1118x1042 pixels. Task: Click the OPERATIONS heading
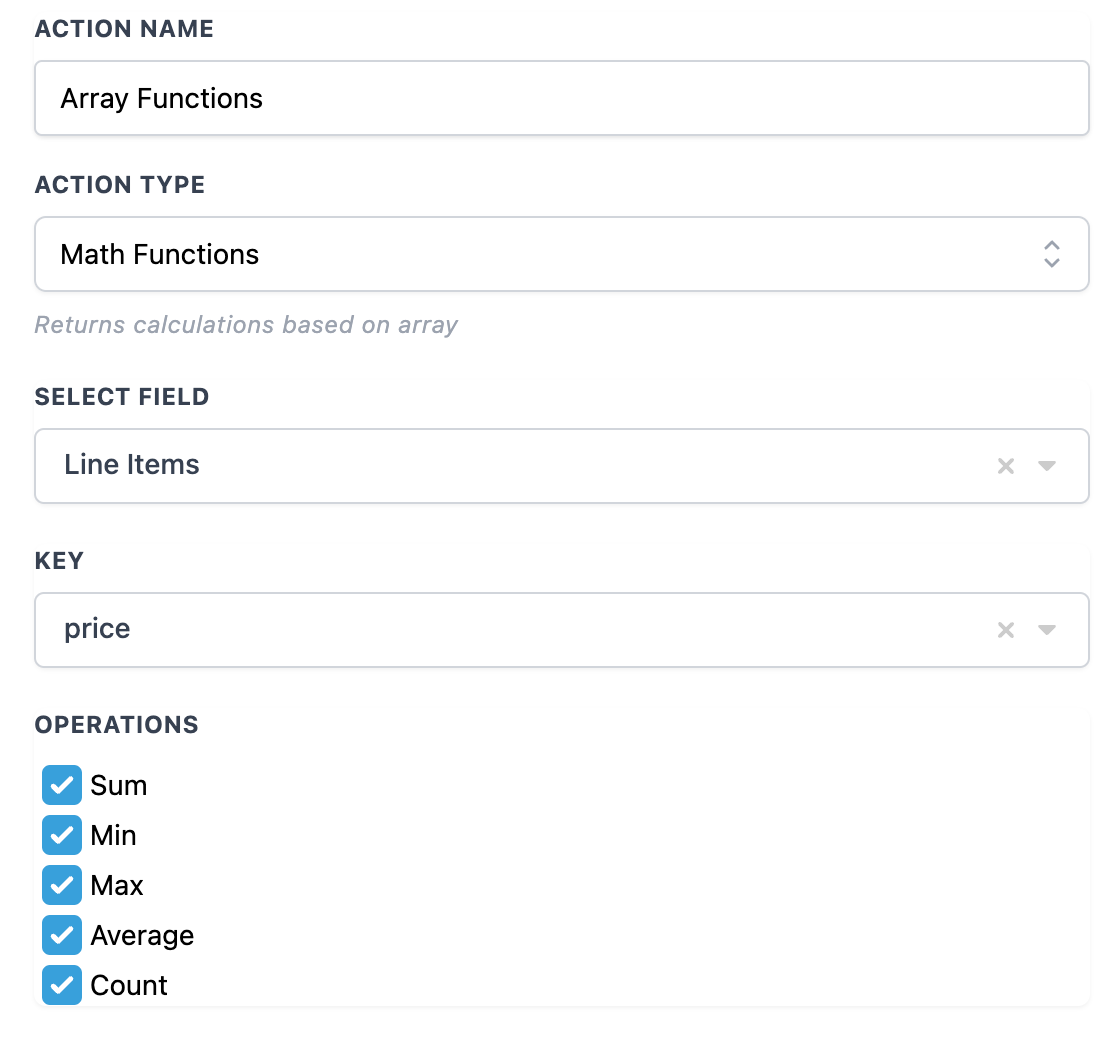click(x=117, y=725)
